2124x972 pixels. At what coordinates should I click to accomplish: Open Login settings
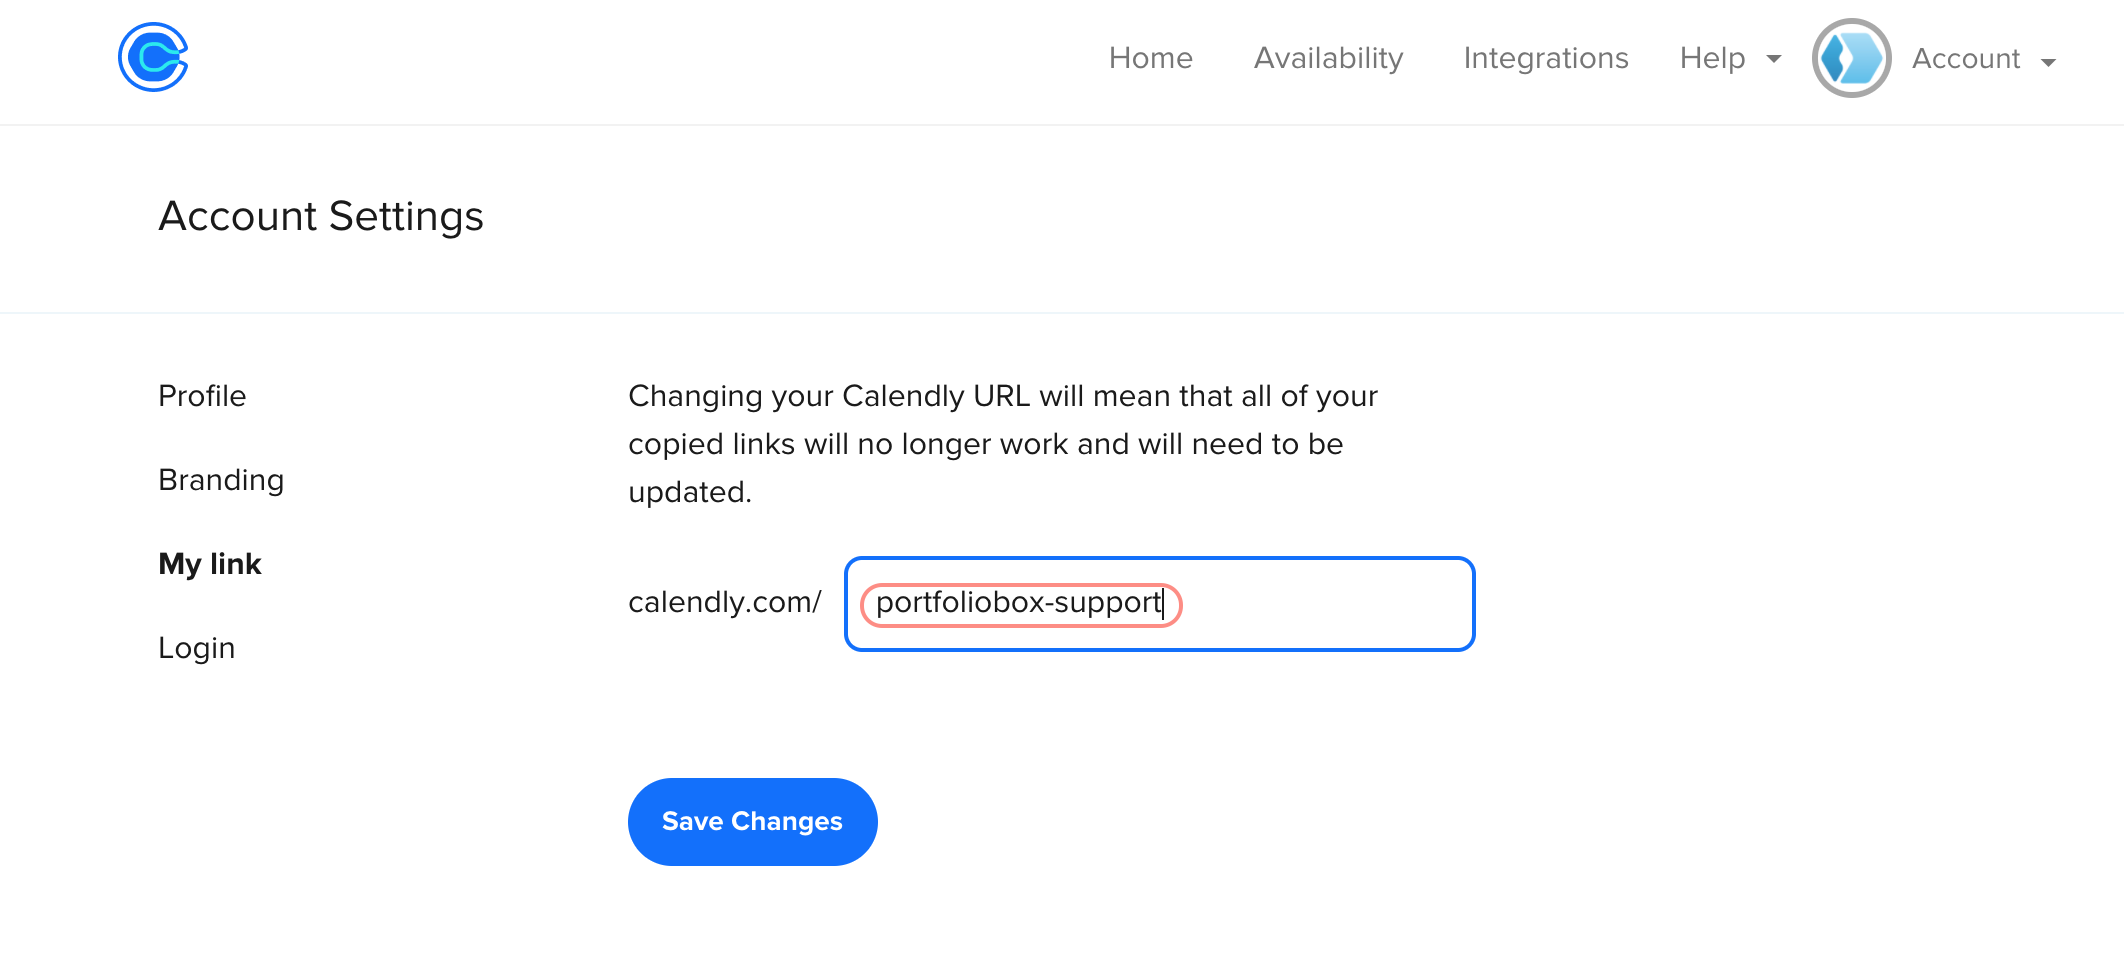(196, 647)
